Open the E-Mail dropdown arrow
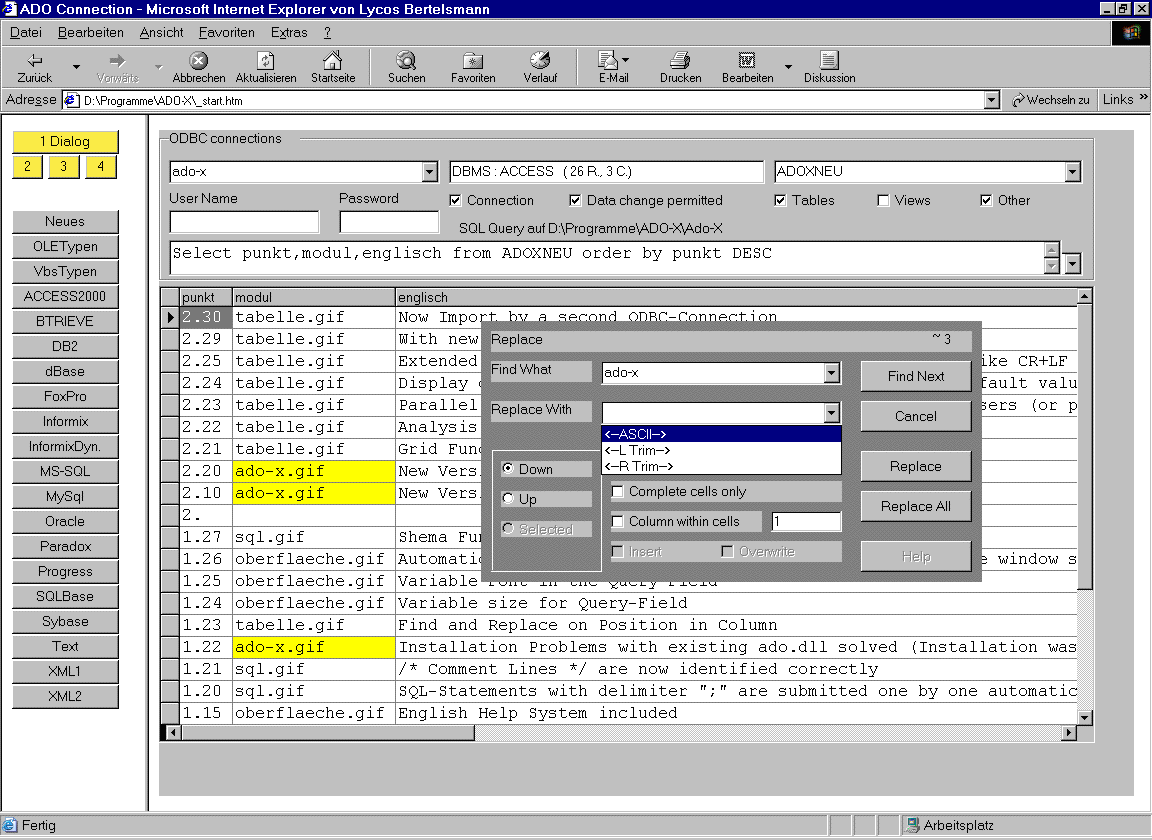 [625, 60]
